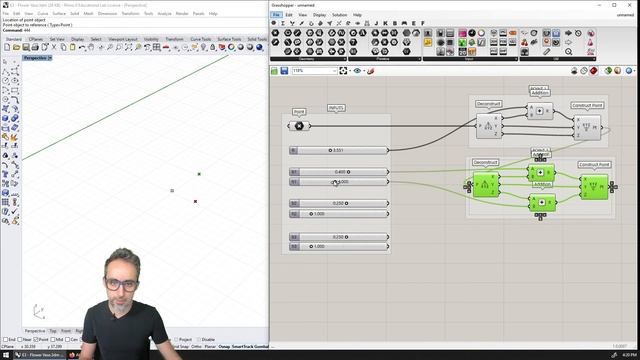Open the Grasshopper Display menu
This screenshot has height=360, width=640.
coord(319,15)
